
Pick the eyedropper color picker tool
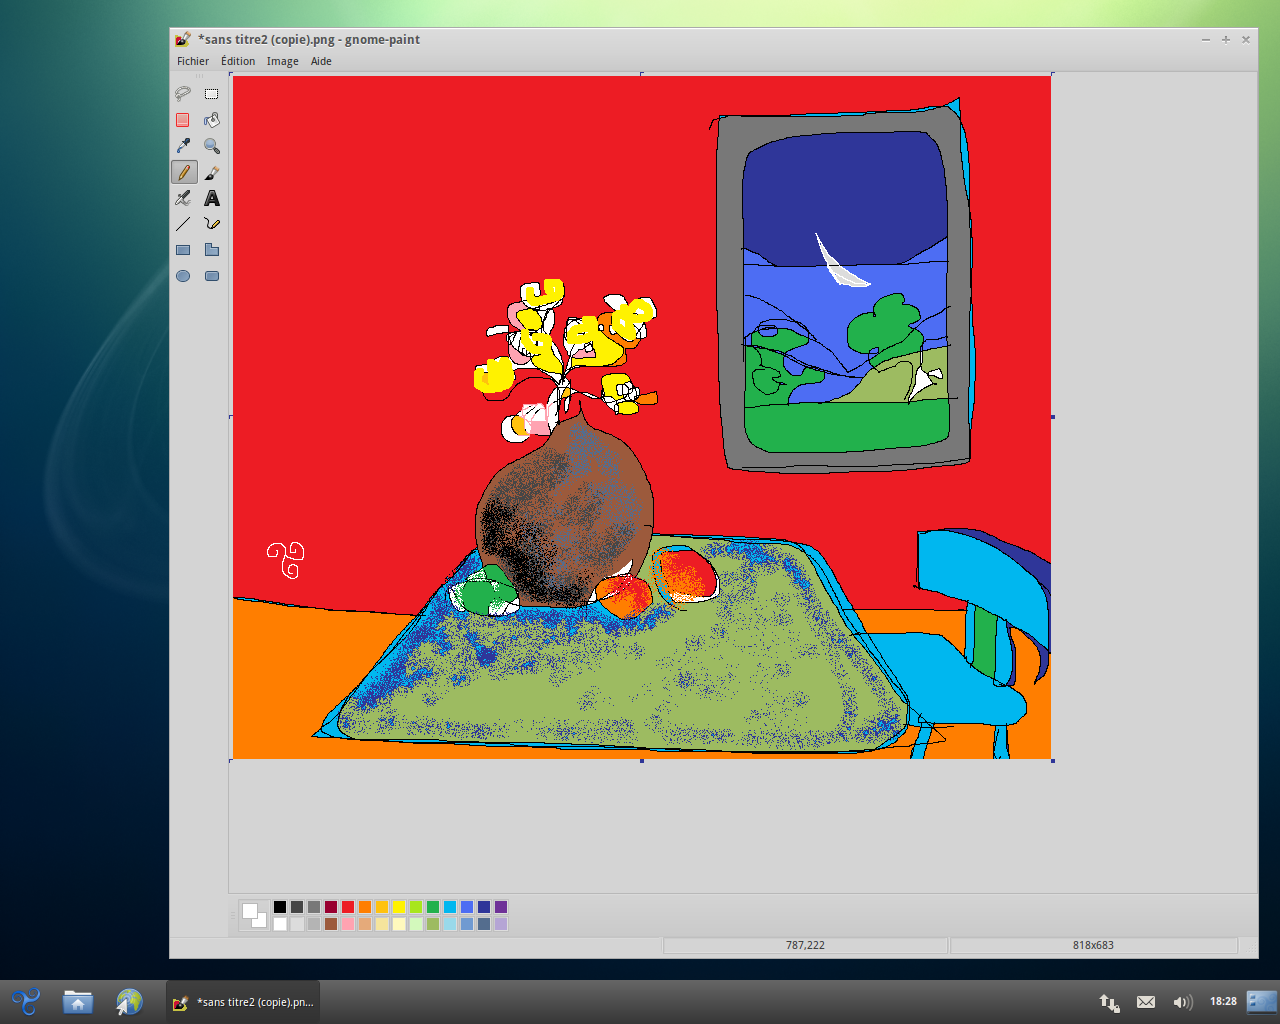pyautogui.click(x=183, y=146)
